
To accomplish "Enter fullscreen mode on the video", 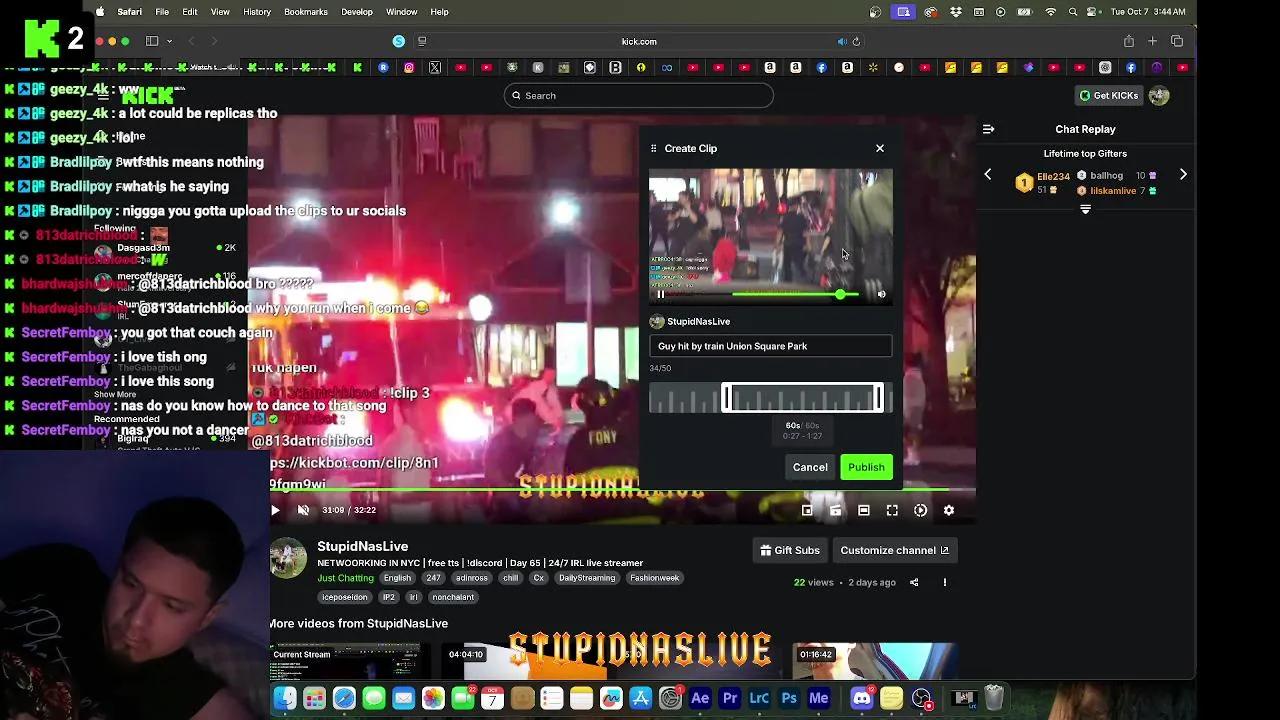I will point(892,510).
